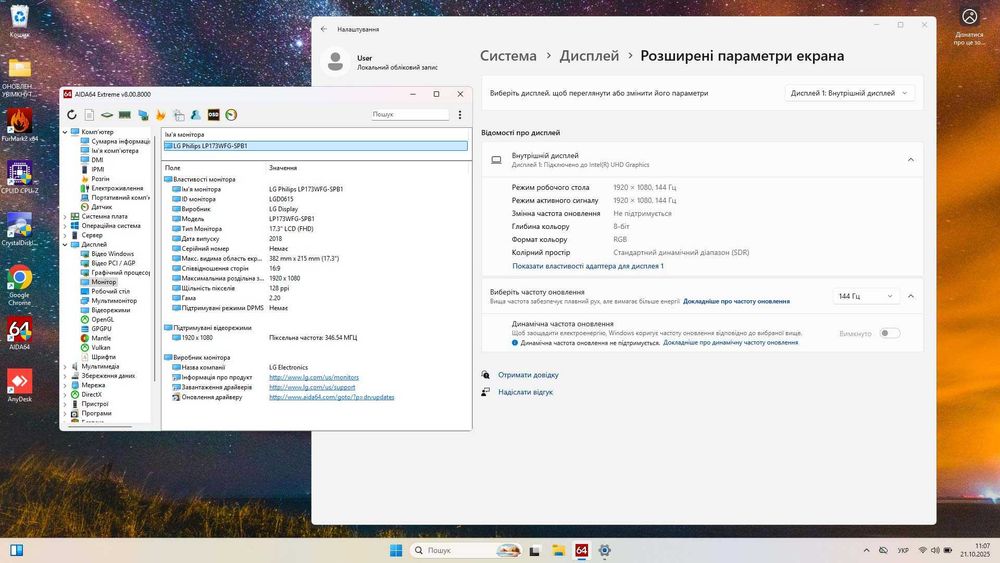
Task: Show hidden tray icons chevron
Action: [x=866, y=550]
